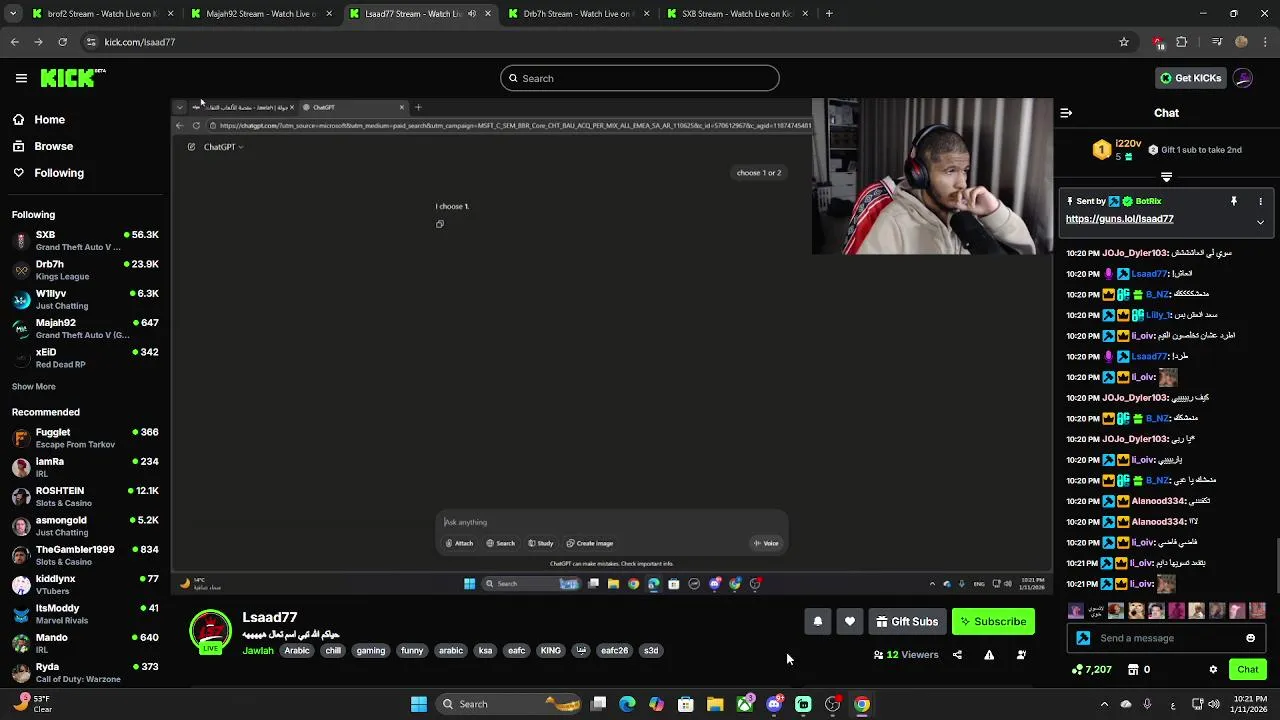Mute audio on Lsaad77 tab speaker icon

[472, 14]
